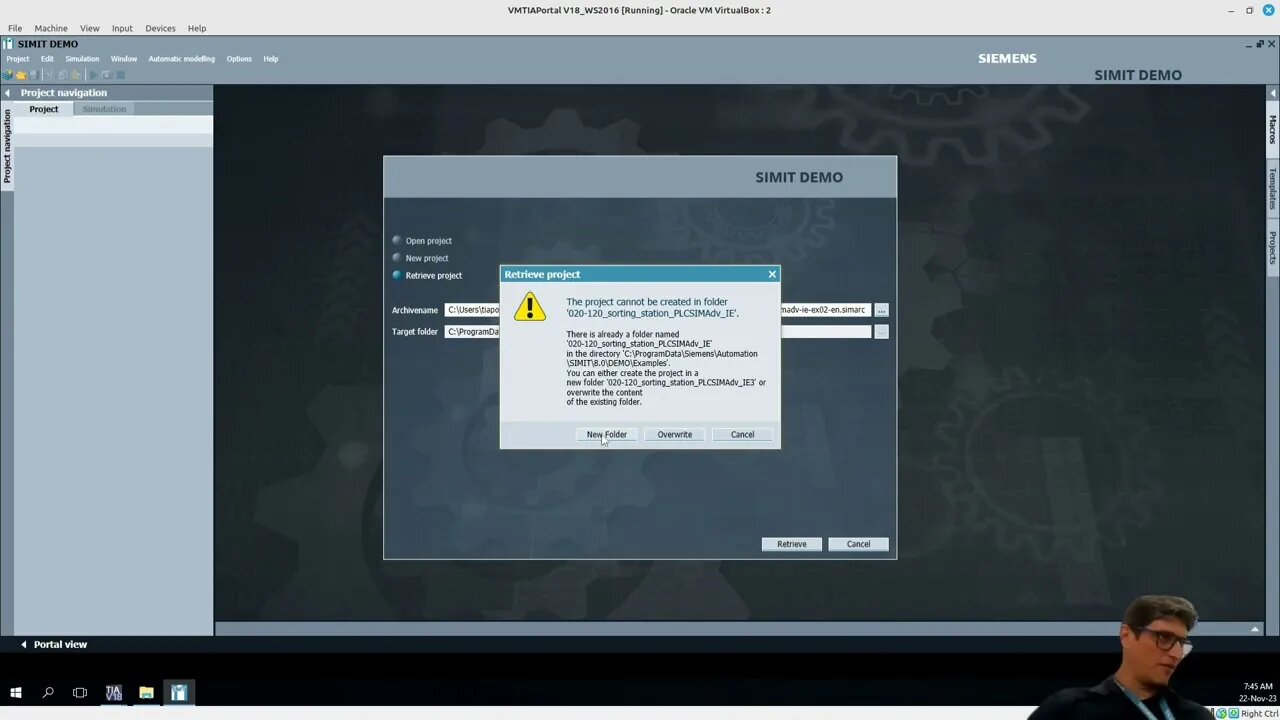Image resolution: width=1280 pixels, height=720 pixels.
Task: Expand the bottom panel arrow at right
Action: click(1255, 629)
